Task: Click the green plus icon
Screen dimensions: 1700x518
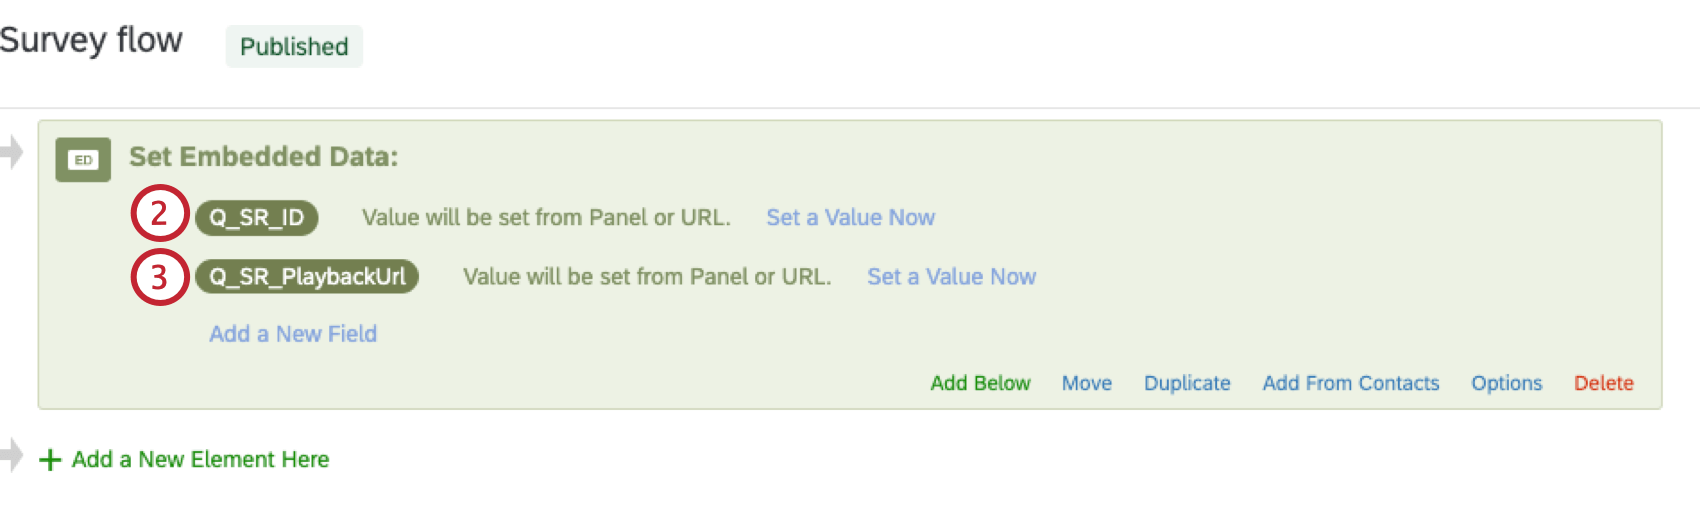Action: coord(50,460)
